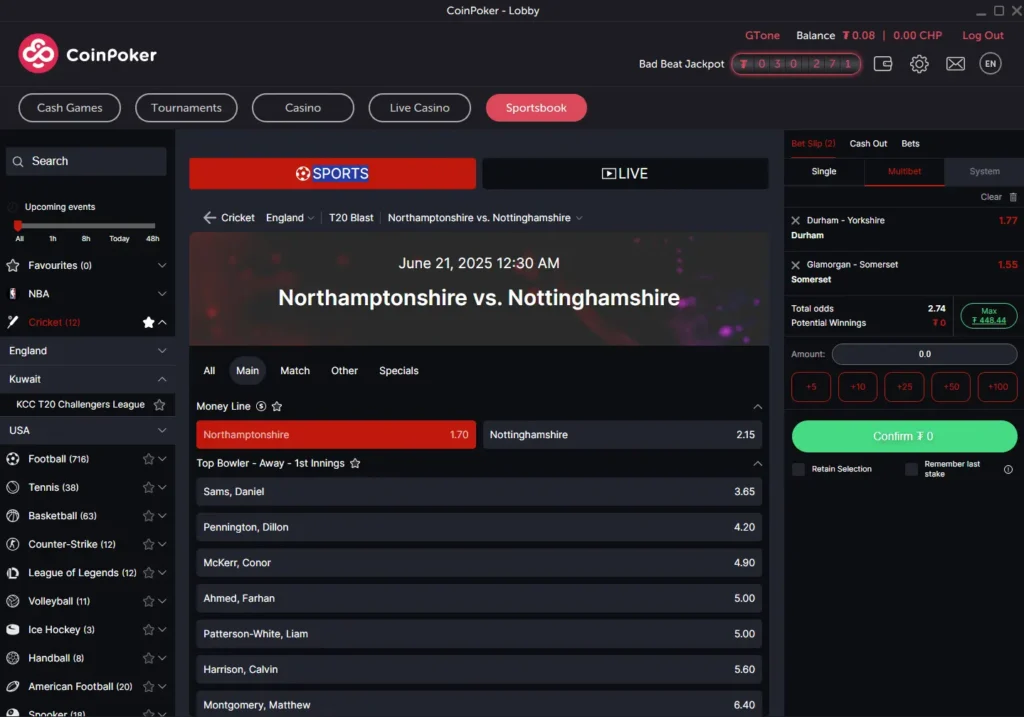This screenshot has height=717, width=1024.
Task: Star the Volleyball sport
Action: coord(148,601)
